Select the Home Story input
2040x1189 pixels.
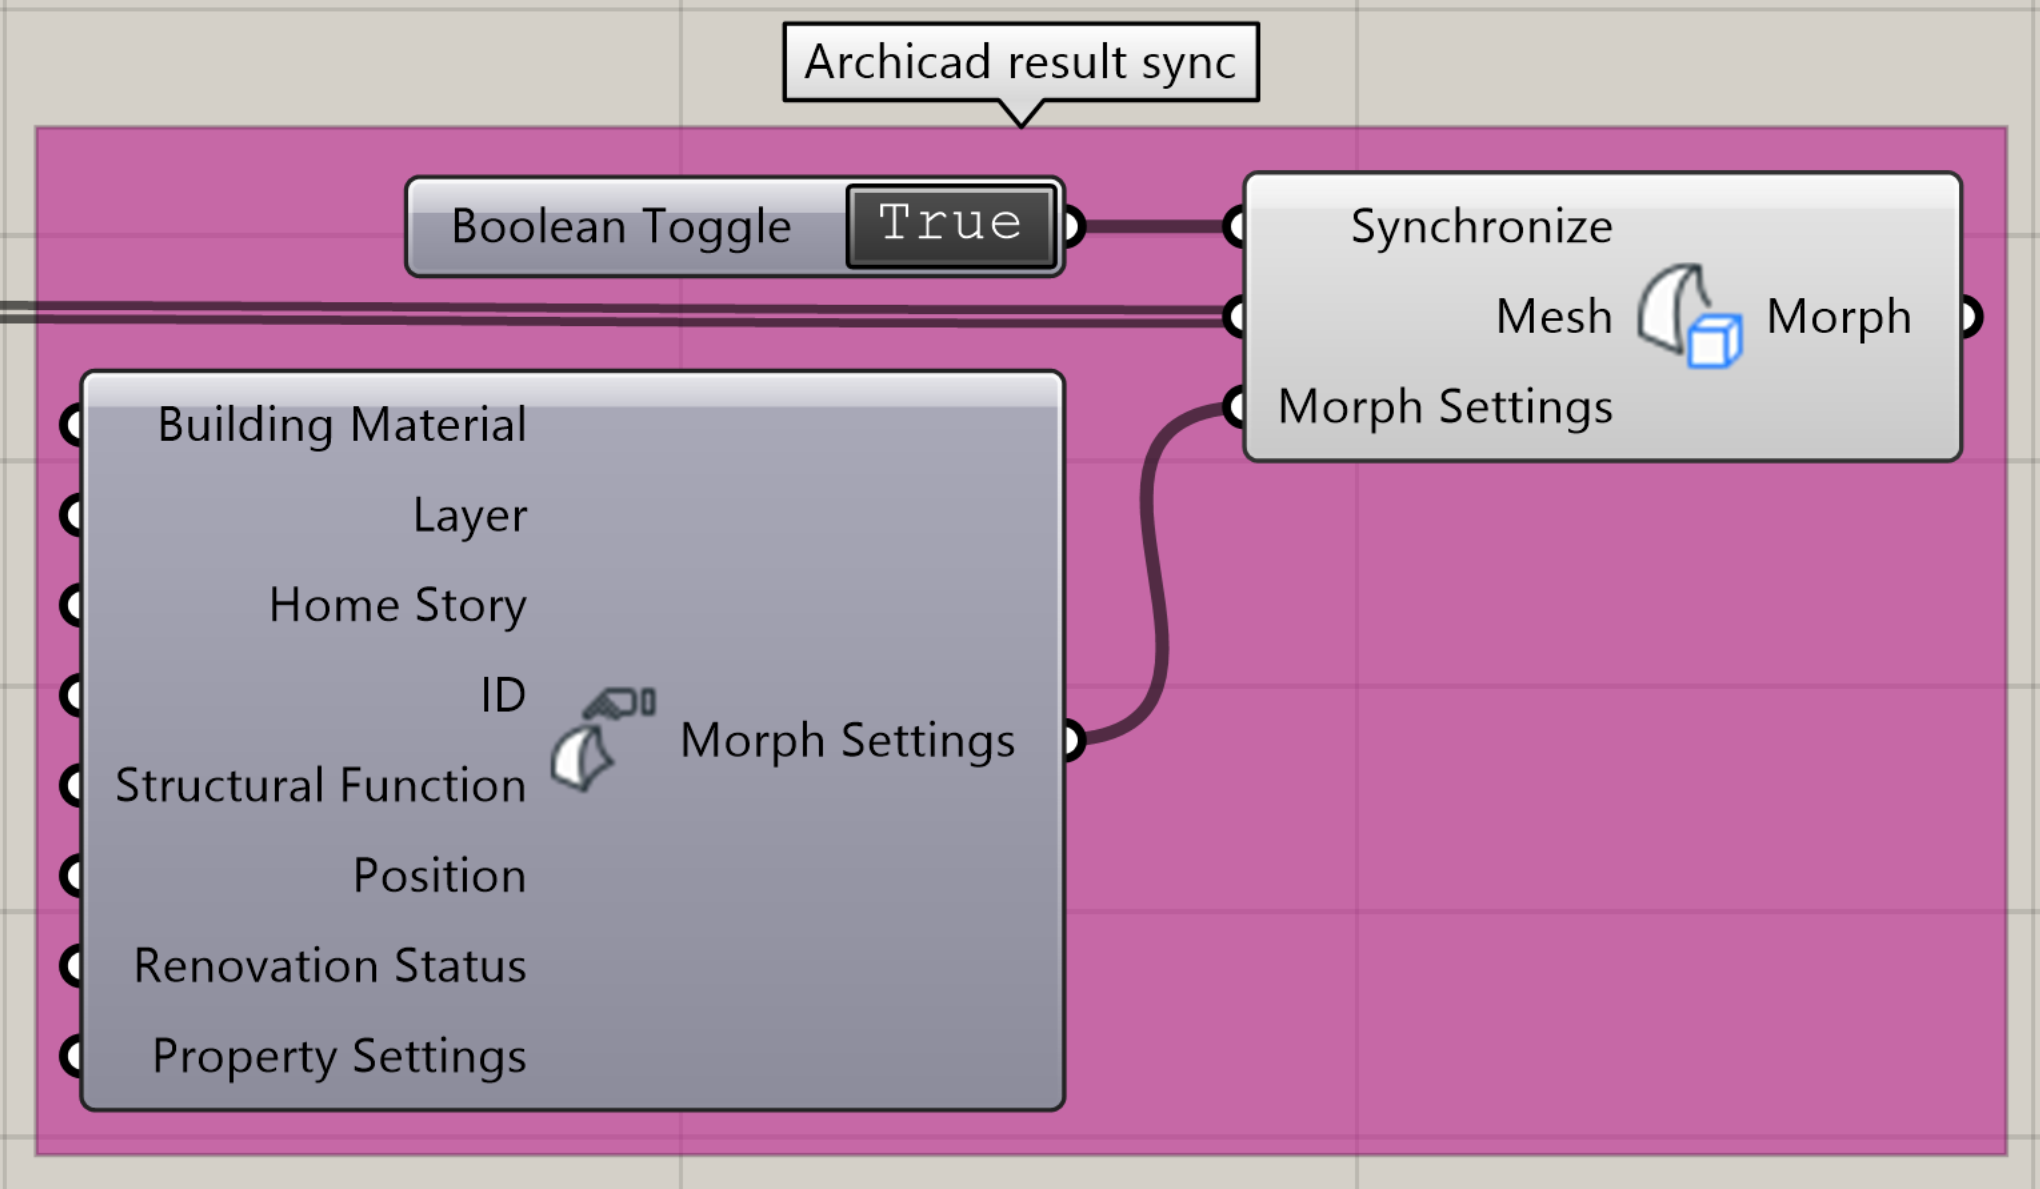click(x=397, y=605)
